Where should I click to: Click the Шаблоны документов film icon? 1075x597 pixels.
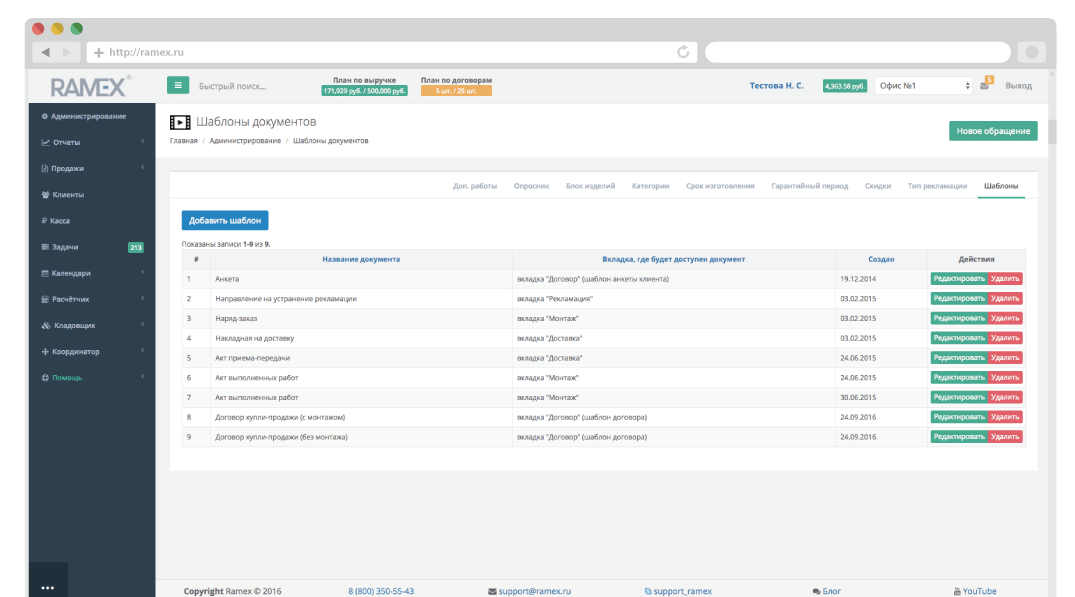[180, 122]
